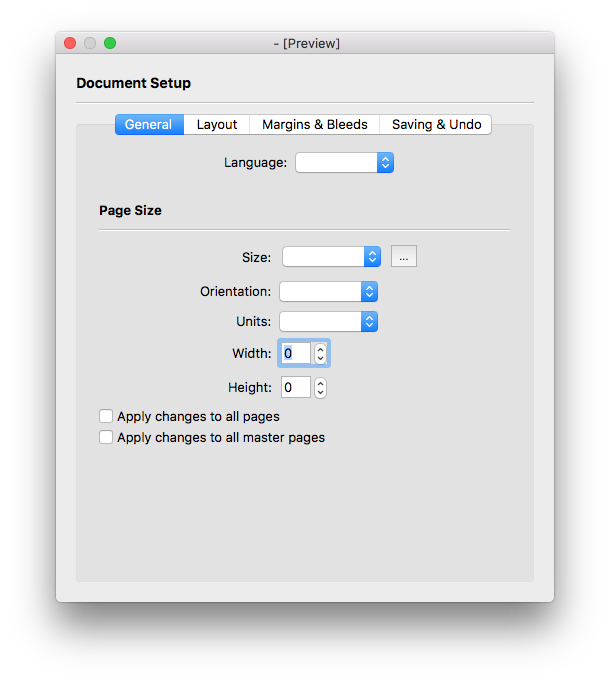Click inside the Height input field
The width and height of the screenshot is (610, 682).
coord(295,387)
